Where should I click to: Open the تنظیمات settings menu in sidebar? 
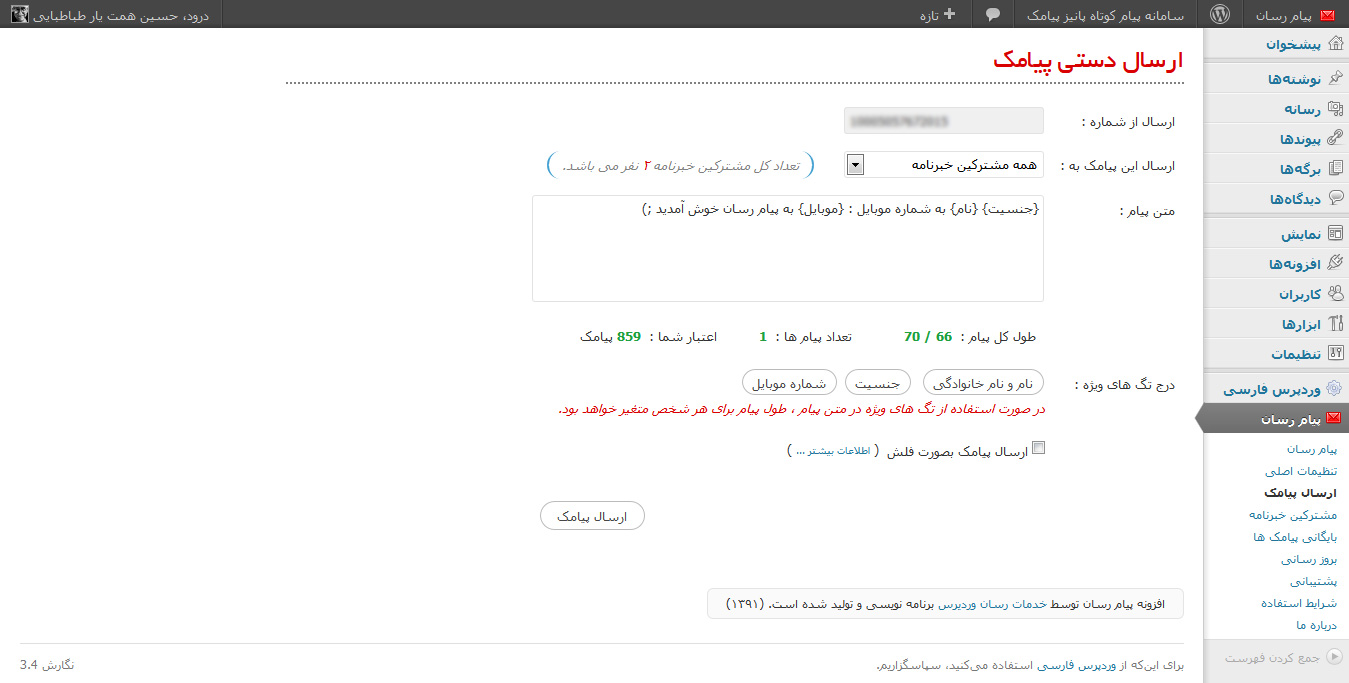[x=1296, y=354]
